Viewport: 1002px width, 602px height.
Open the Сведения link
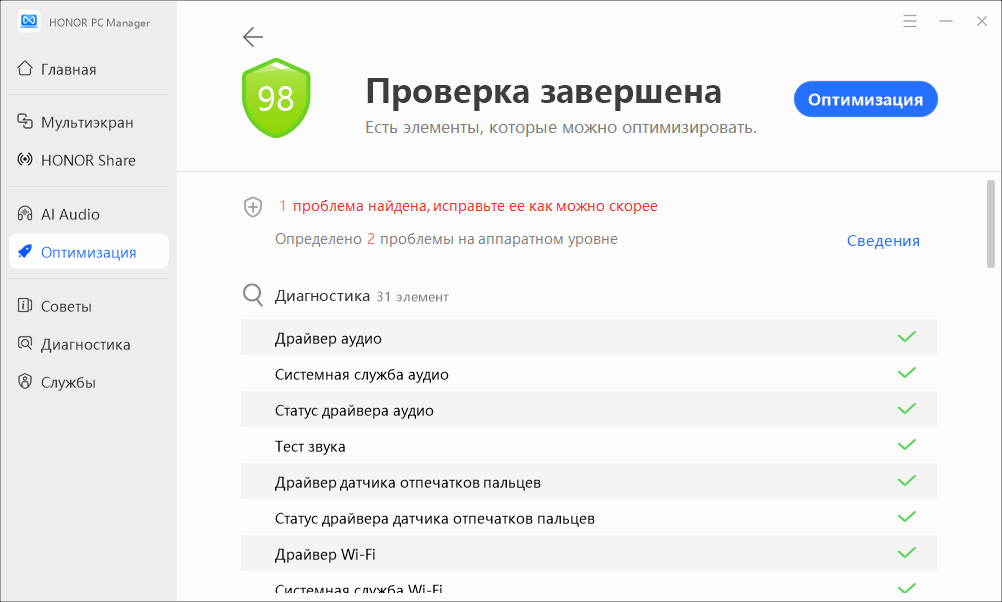883,240
